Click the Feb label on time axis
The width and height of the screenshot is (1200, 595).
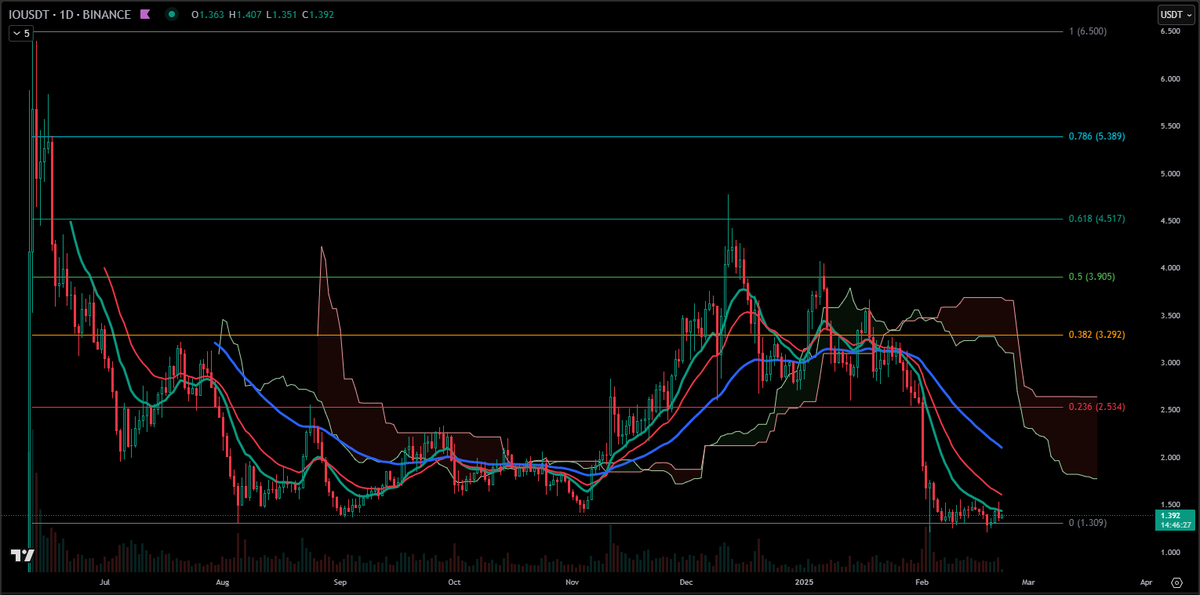tap(920, 580)
